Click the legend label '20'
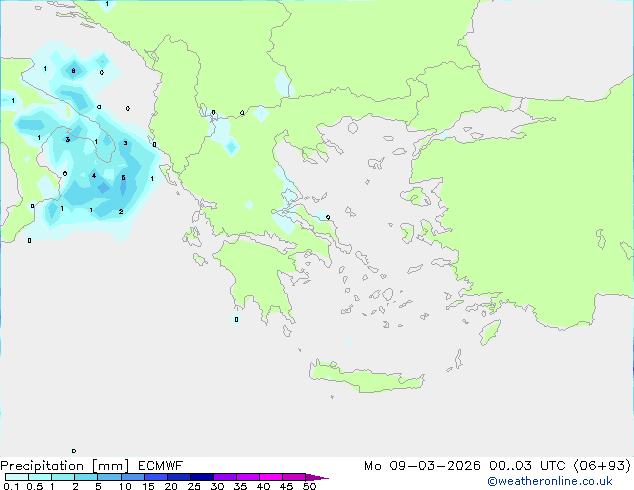Screen dimensions: 634x490 click(x=171, y=486)
